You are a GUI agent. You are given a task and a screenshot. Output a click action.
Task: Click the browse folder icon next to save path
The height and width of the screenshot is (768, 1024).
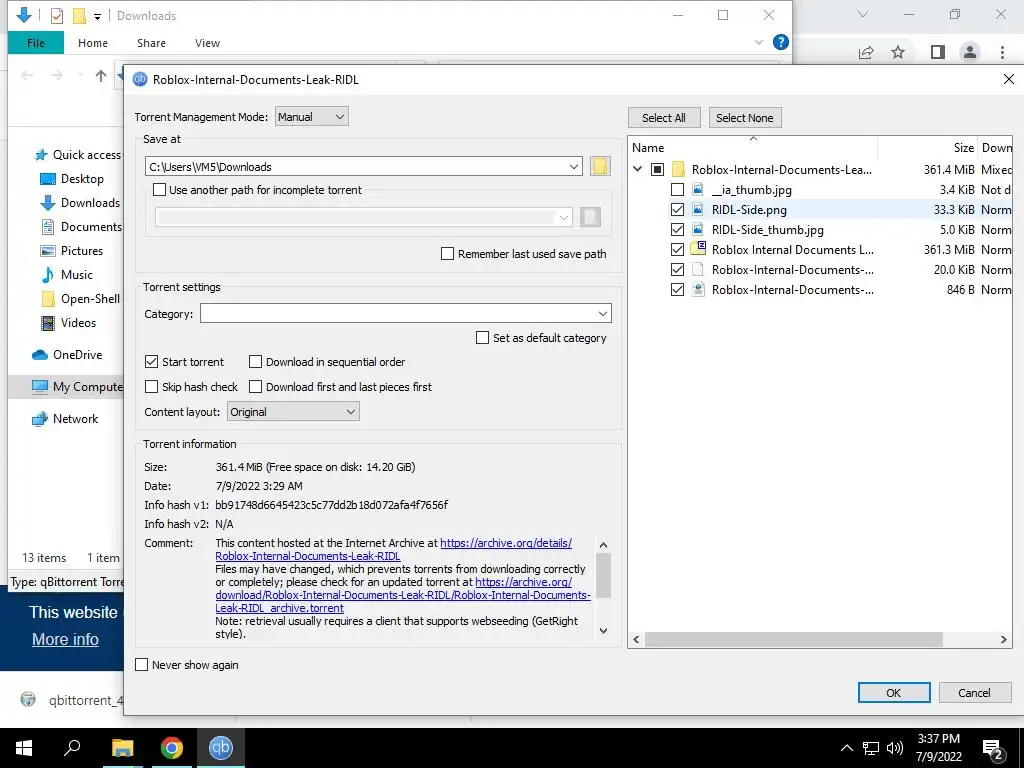click(x=600, y=167)
